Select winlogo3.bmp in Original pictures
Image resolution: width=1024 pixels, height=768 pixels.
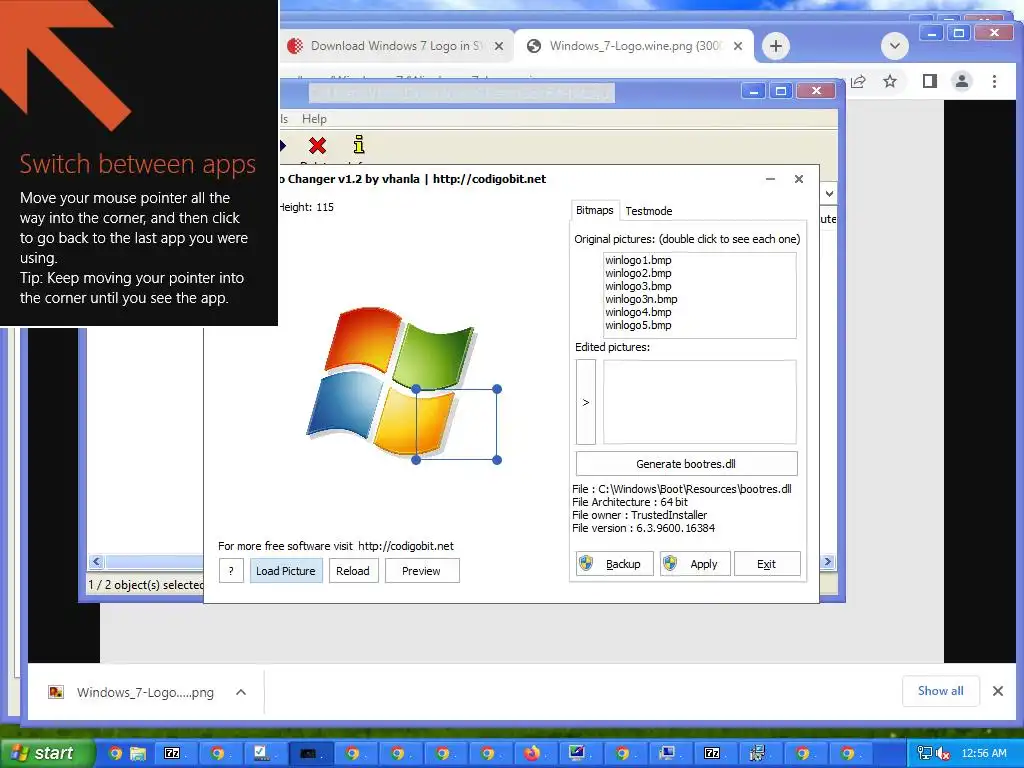coord(638,286)
